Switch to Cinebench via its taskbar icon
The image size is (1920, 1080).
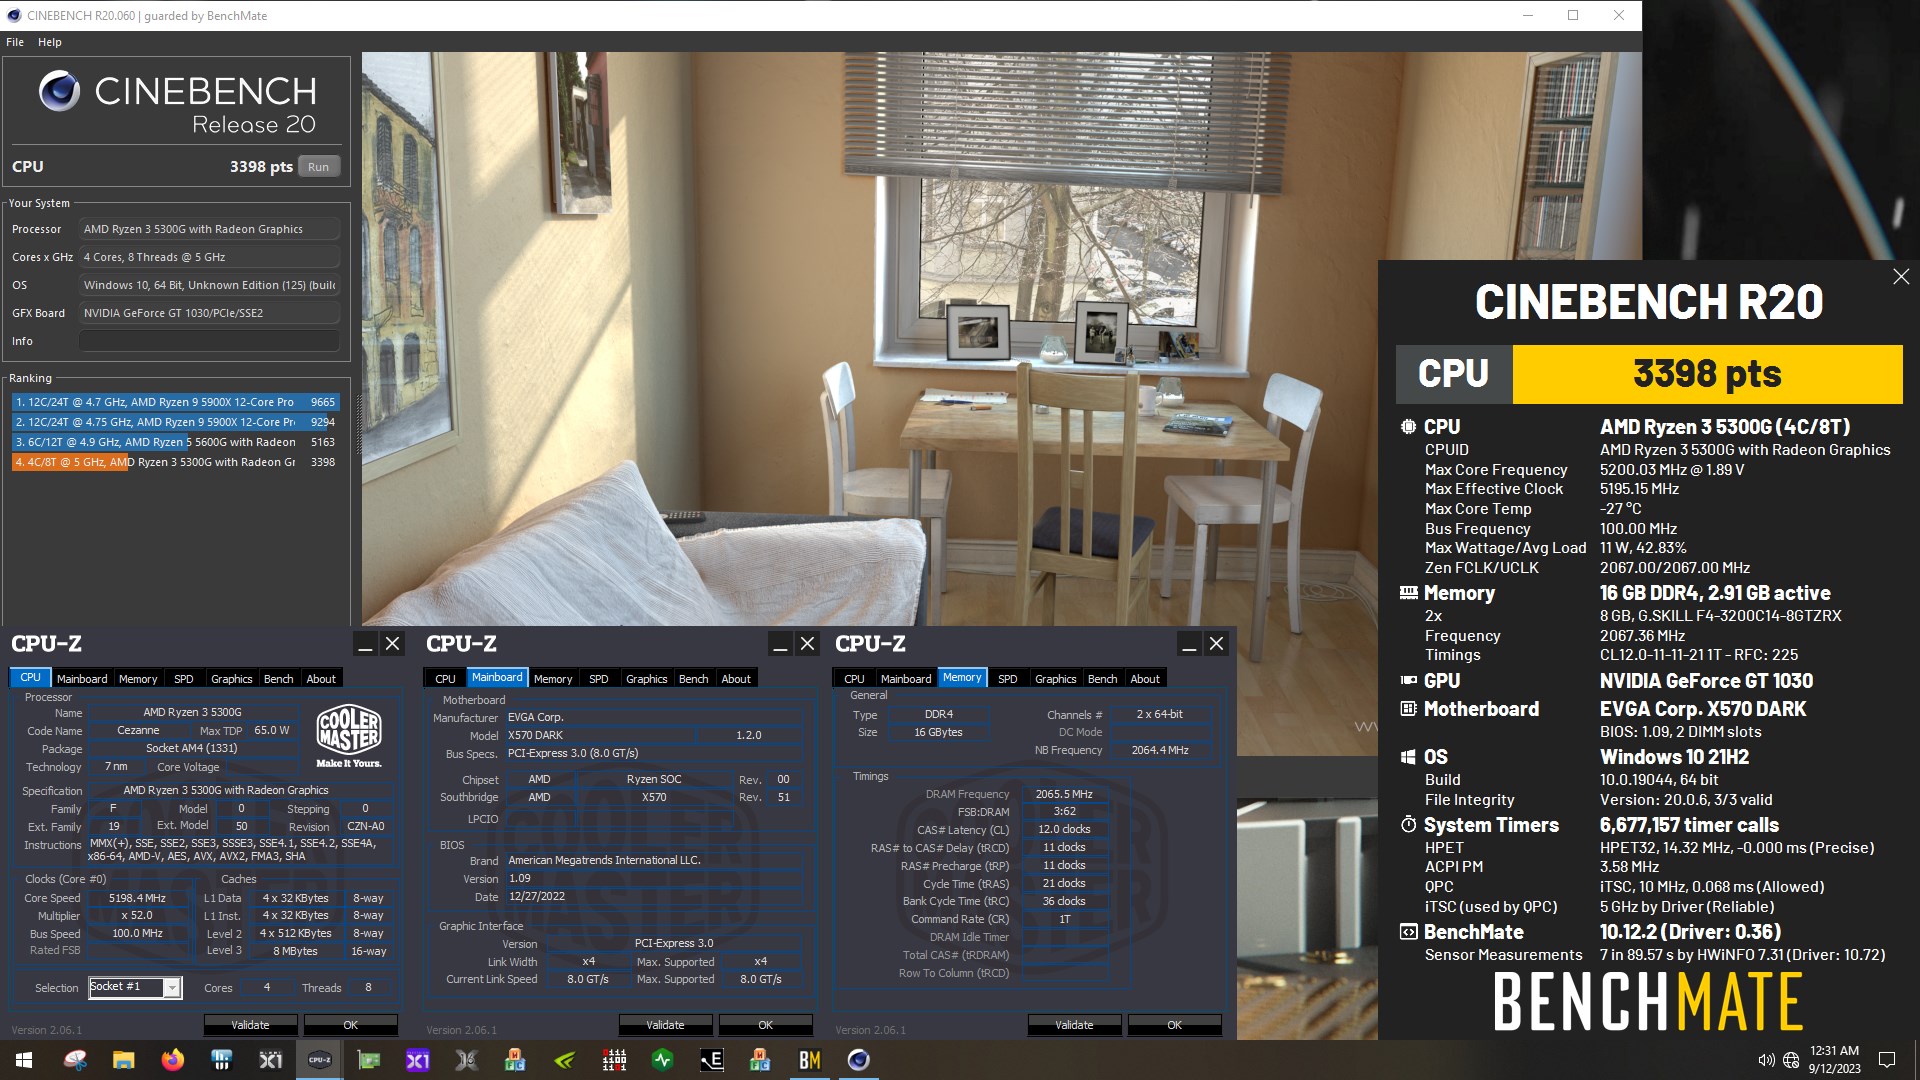point(858,1060)
